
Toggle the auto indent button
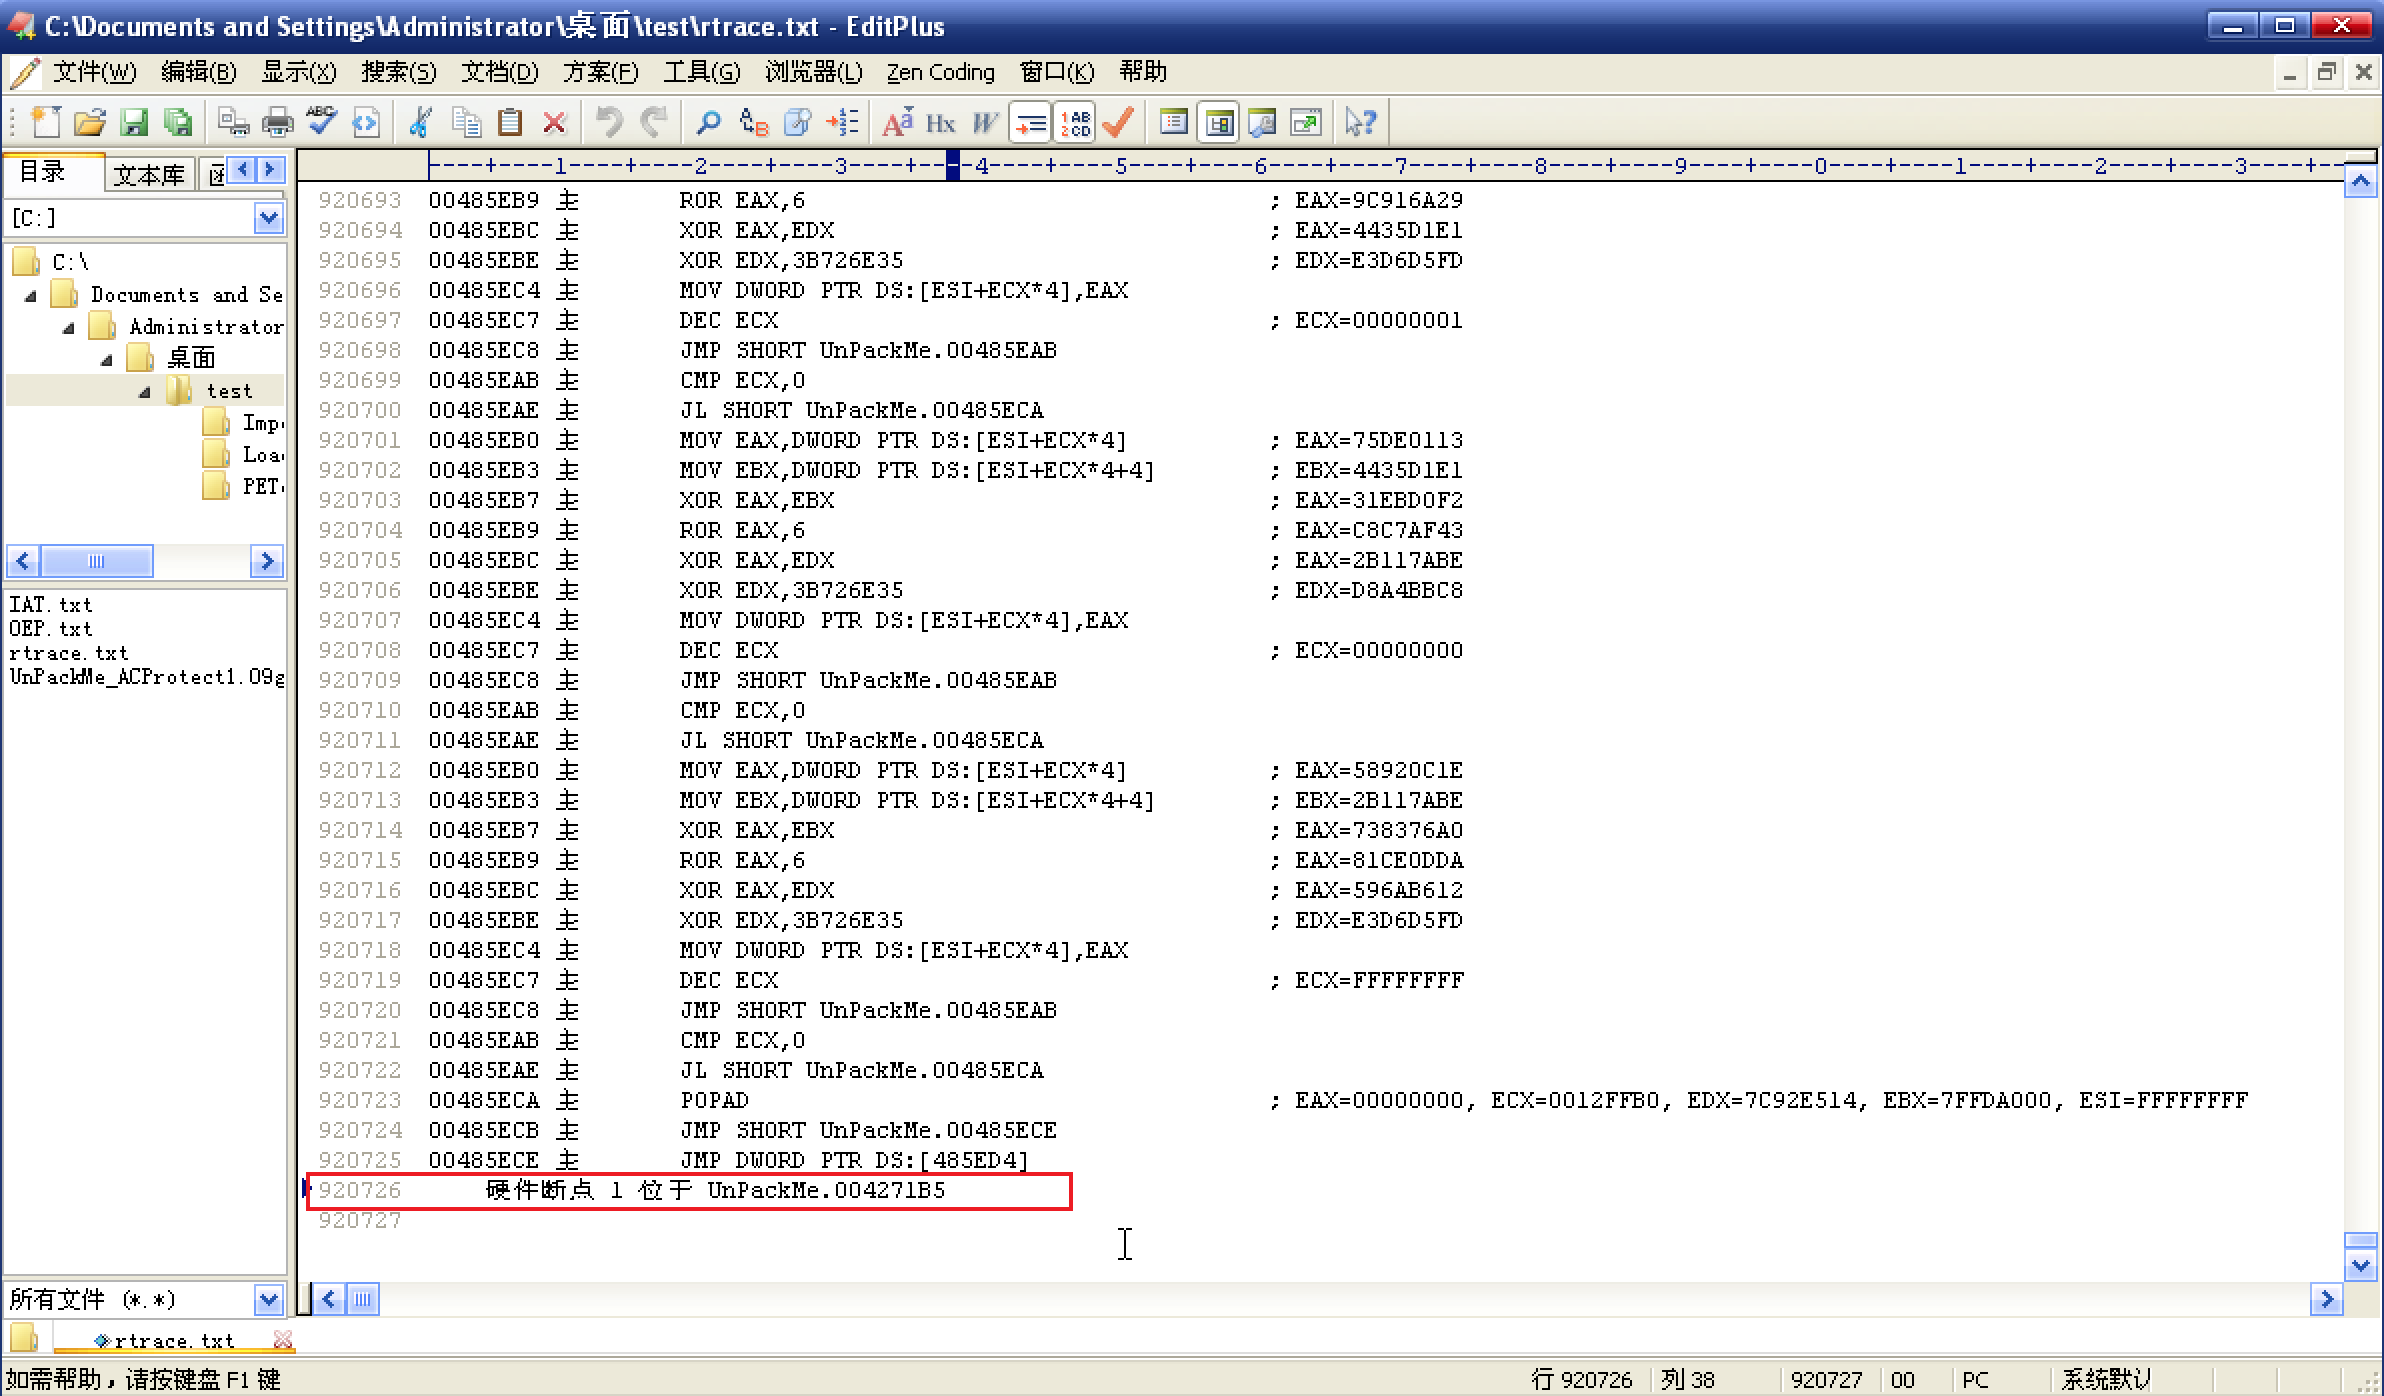coord(1030,123)
